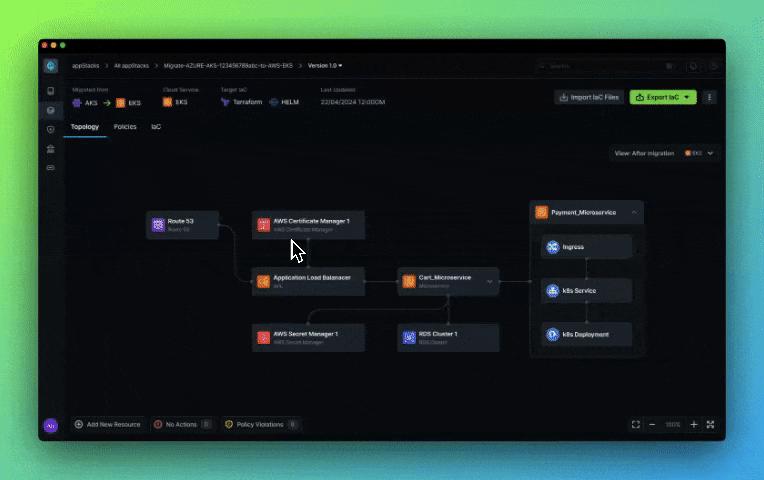This screenshot has height=480, width=764.
Task: Select the AWS Secret Manager 1 icon
Action: (x=264, y=337)
